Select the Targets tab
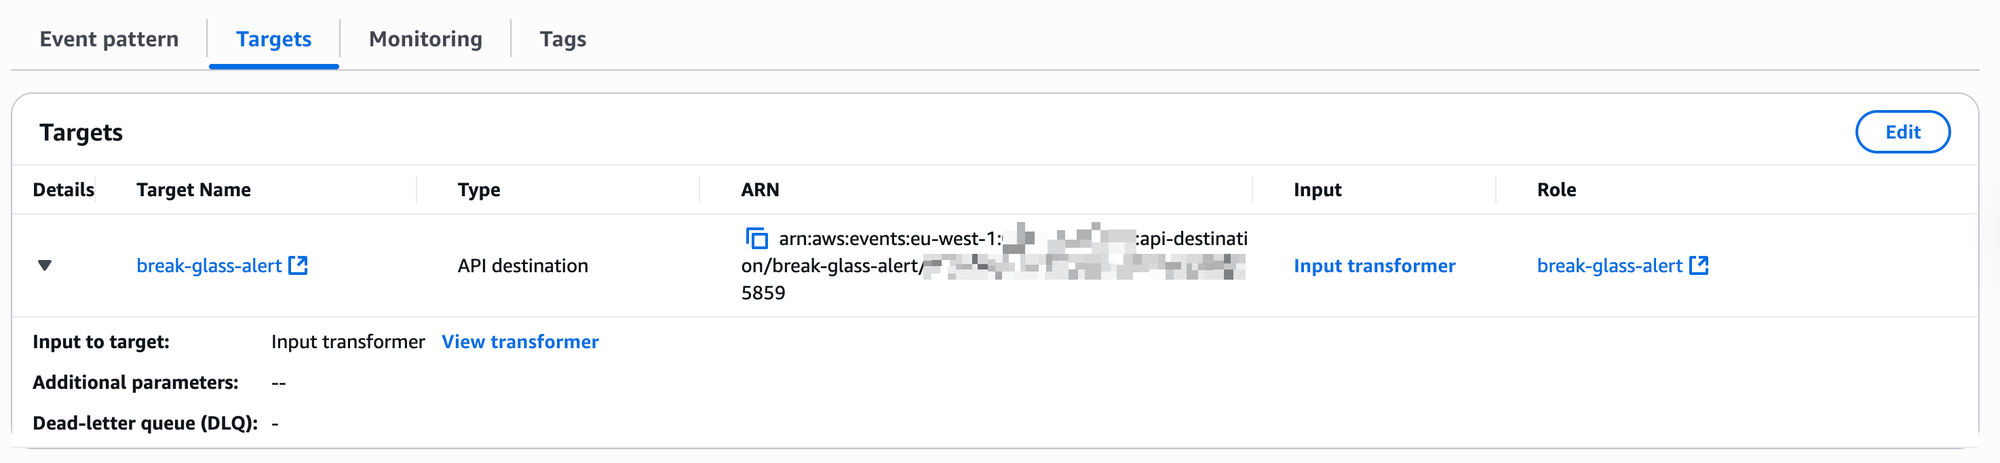Screen dimensions: 2000x463 (x=273, y=39)
